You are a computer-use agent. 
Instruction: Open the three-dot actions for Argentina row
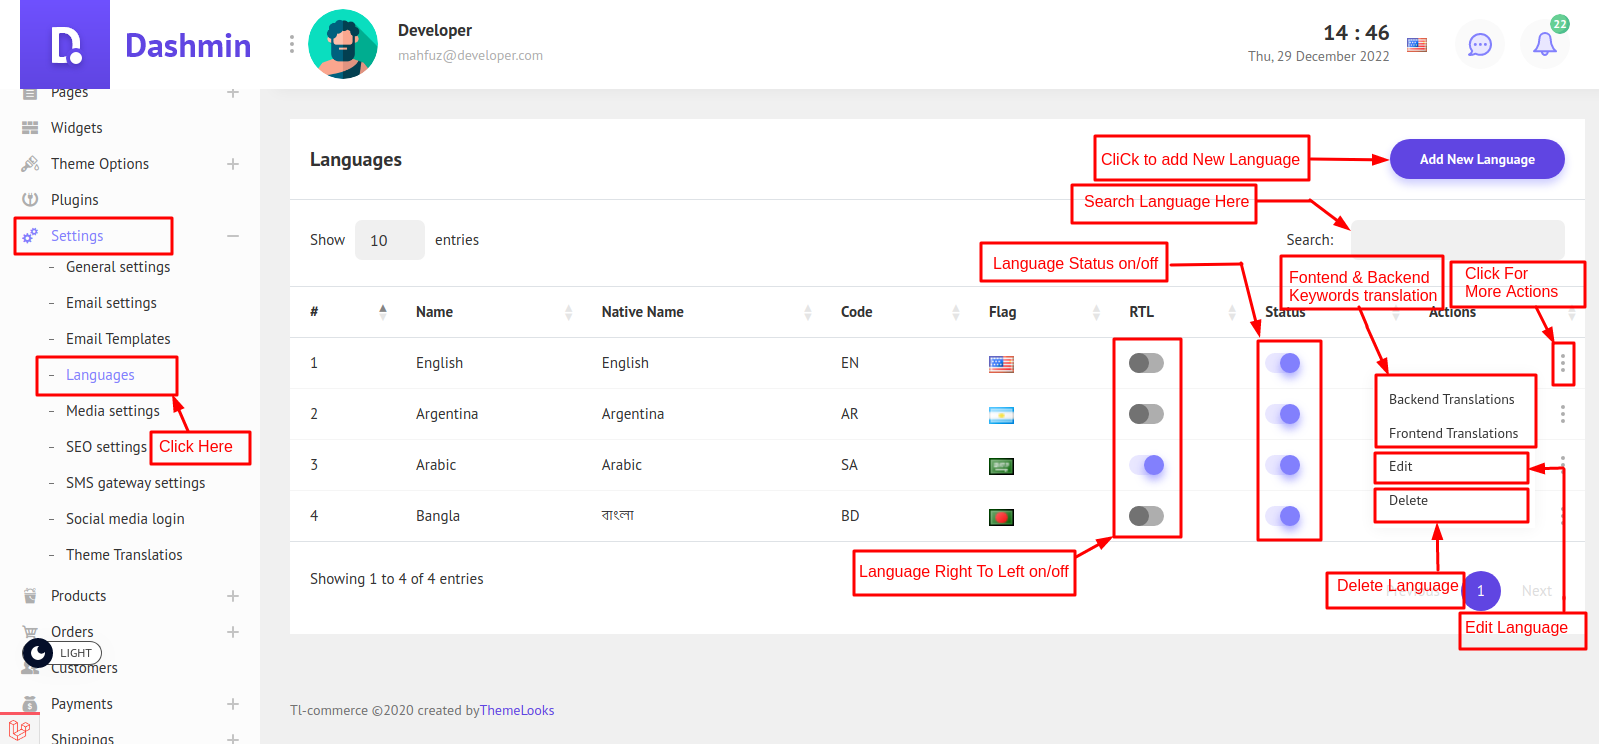click(x=1562, y=414)
